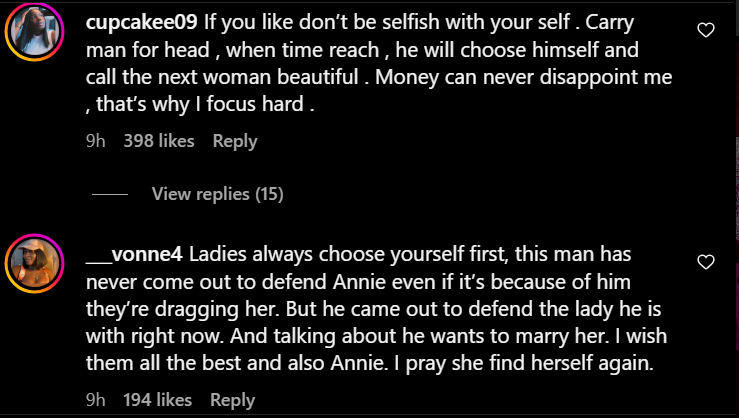Click the ___vonne4 username
The height and width of the screenshot is (418, 739).
coord(134,255)
